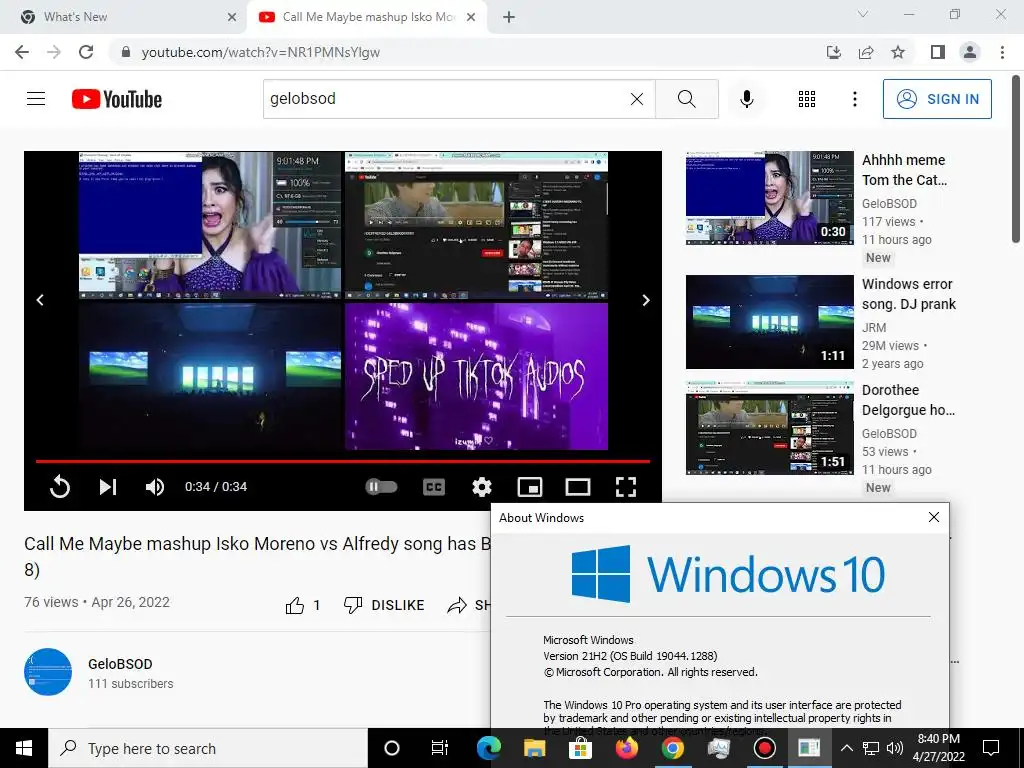The height and width of the screenshot is (768, 1024).
Task: Clear the gelobsod search text
Action: [637, 99]
